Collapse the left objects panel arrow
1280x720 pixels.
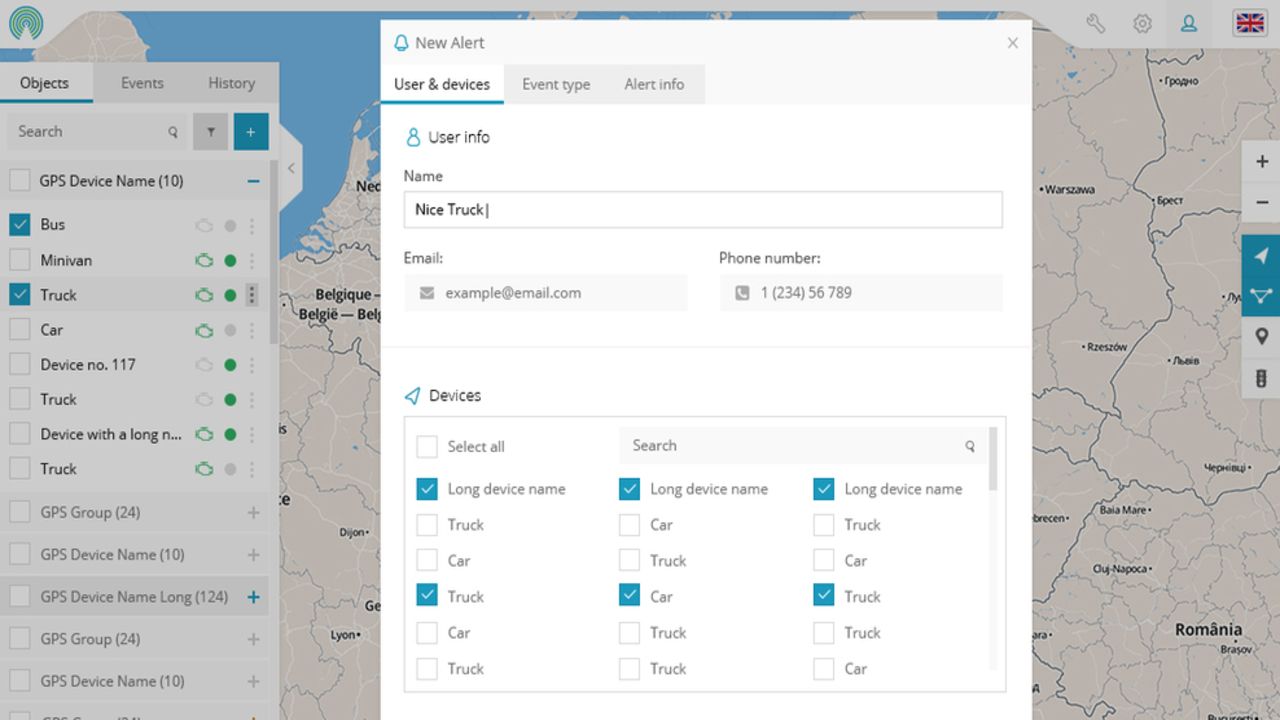pos(291,168)
